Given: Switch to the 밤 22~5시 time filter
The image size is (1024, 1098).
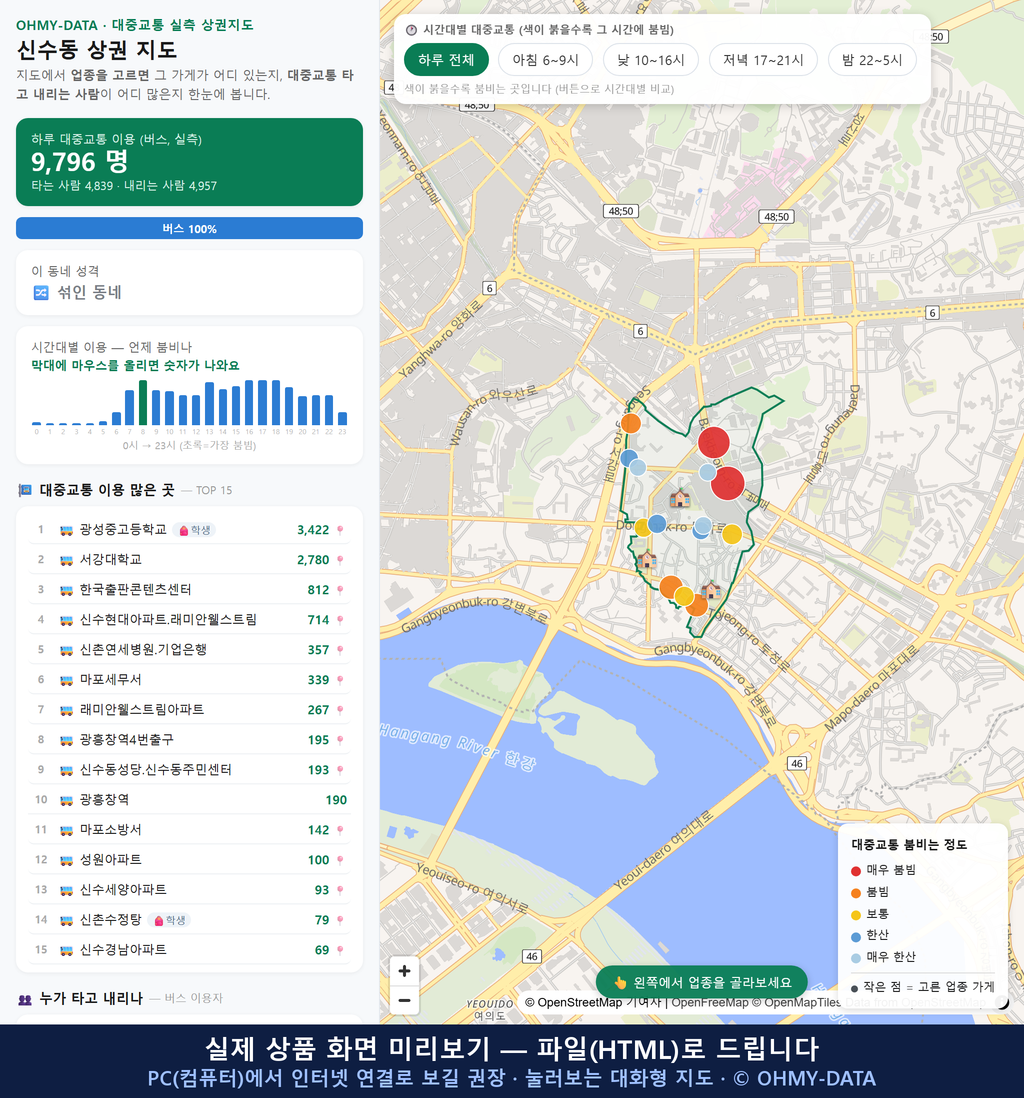Looking at the screenshot, I should click(x=872, y=60).
